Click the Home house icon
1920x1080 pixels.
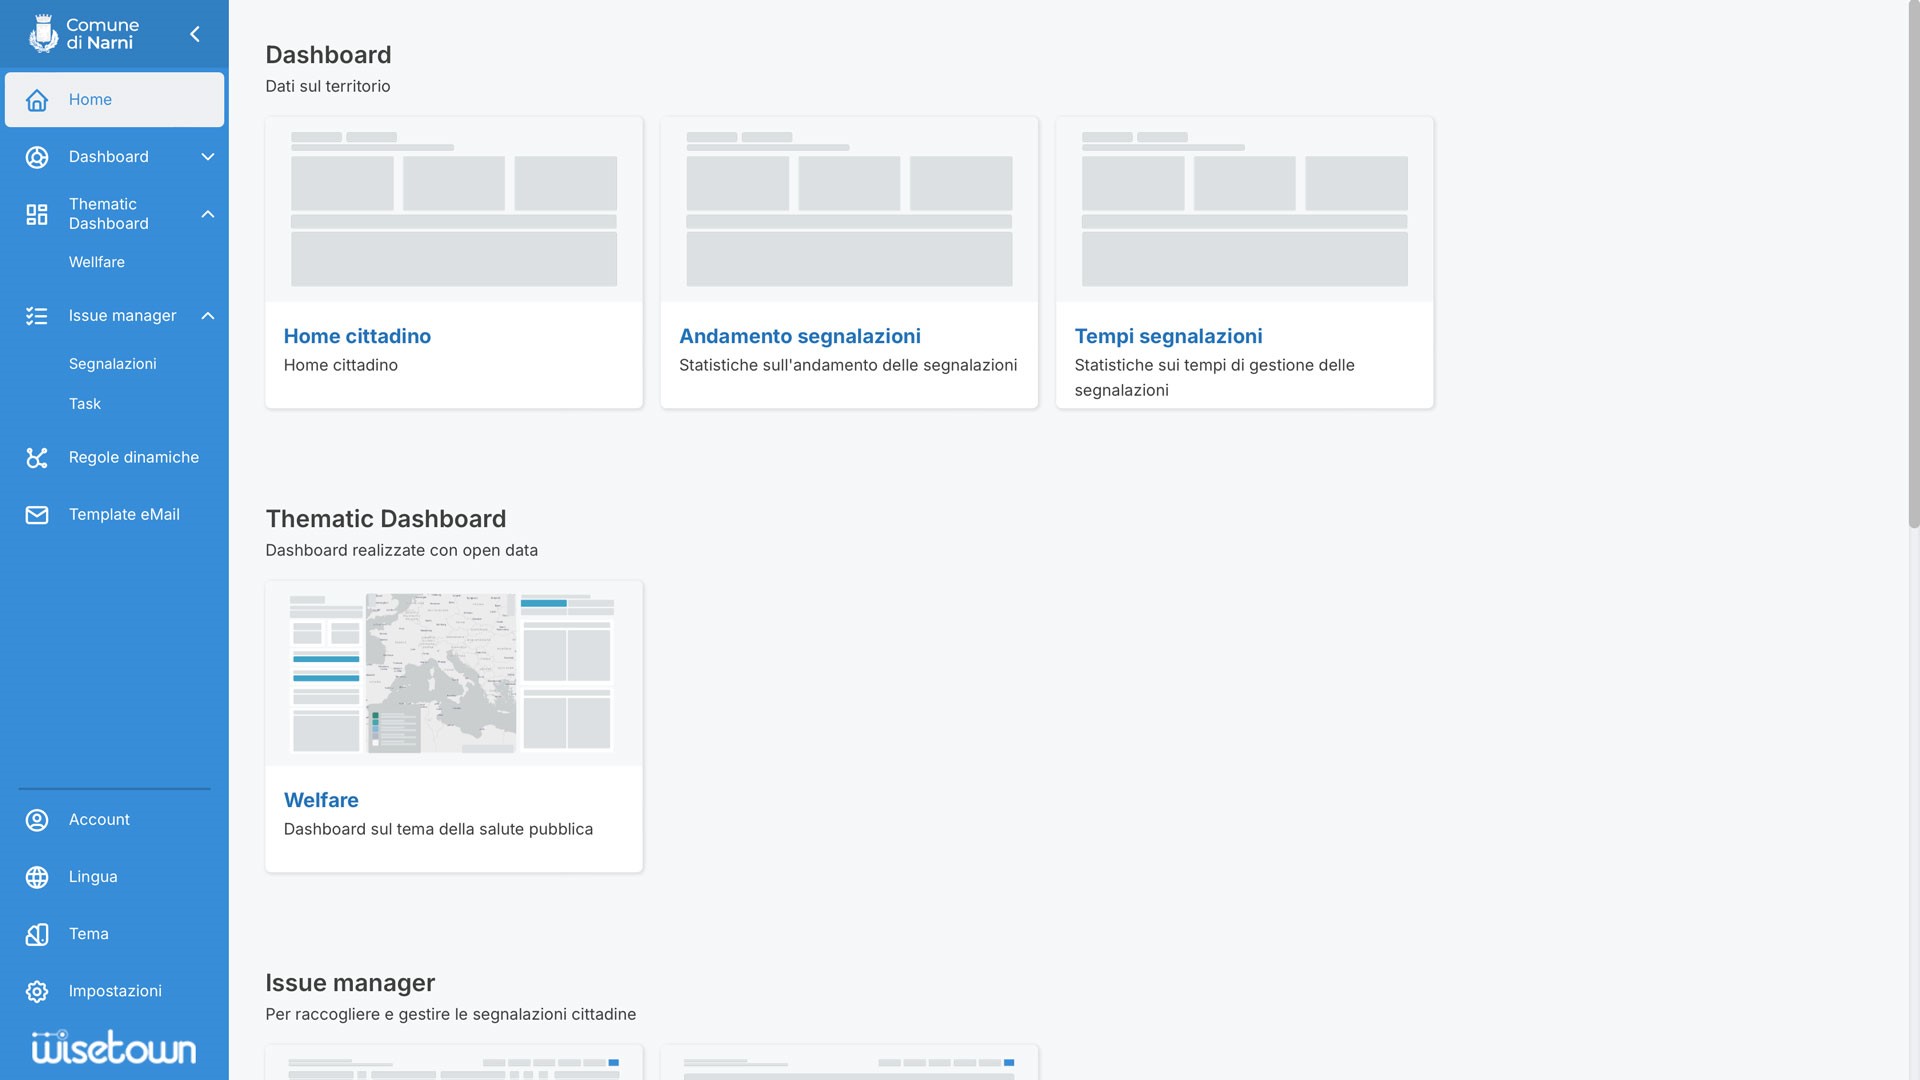37,100
